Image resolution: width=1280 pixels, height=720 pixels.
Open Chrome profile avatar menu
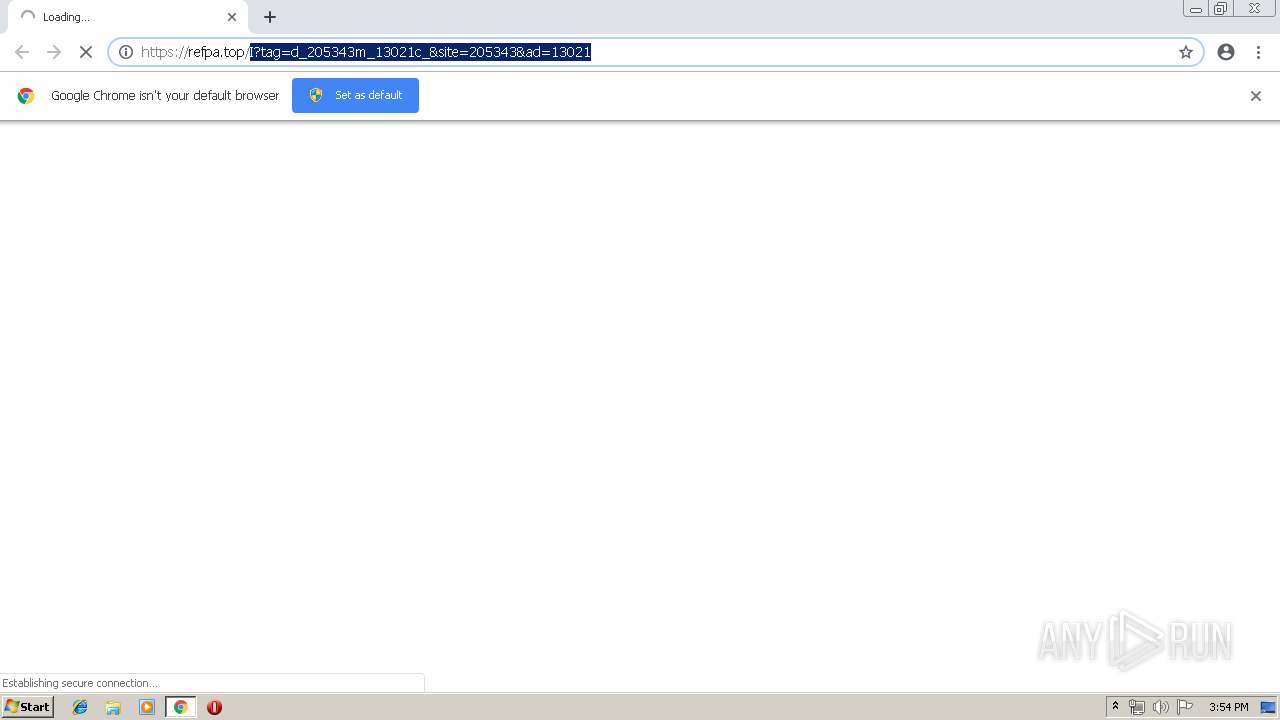click(1226, 52)
